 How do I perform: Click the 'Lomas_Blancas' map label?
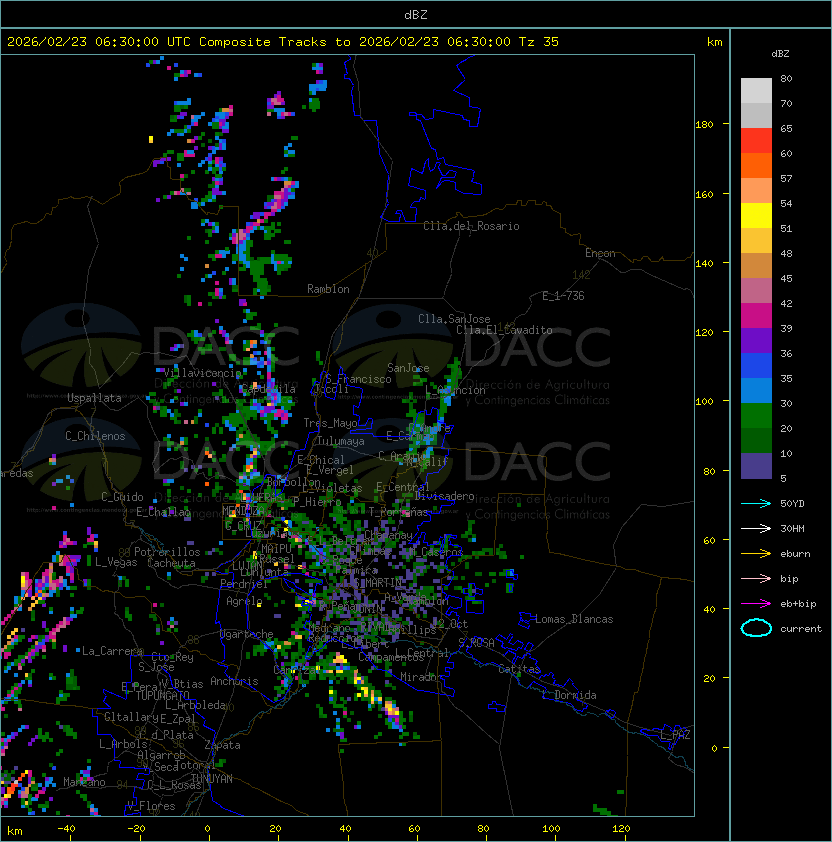click(574, 619)
